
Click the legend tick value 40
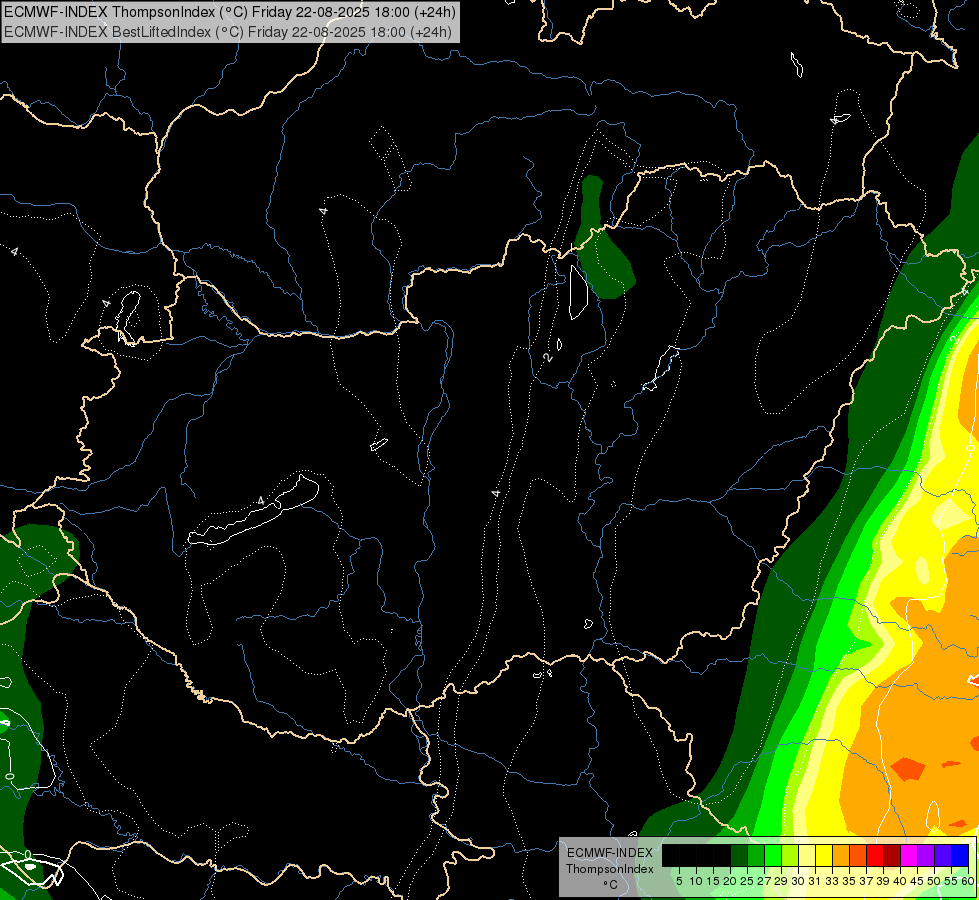coord(900,881)
